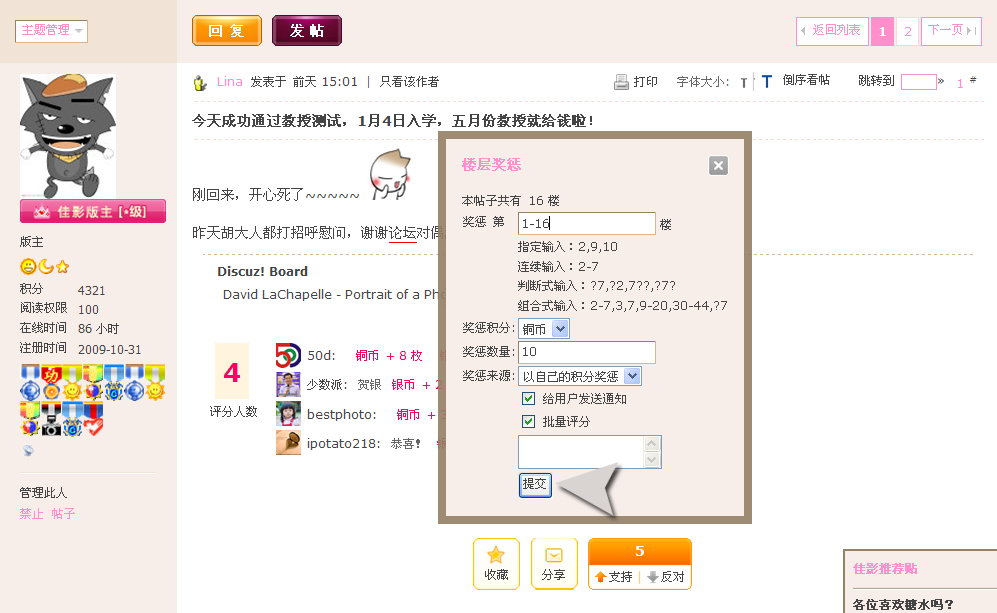
Task: Go to page 2 of thread
Action: click(x=907, y=32)
